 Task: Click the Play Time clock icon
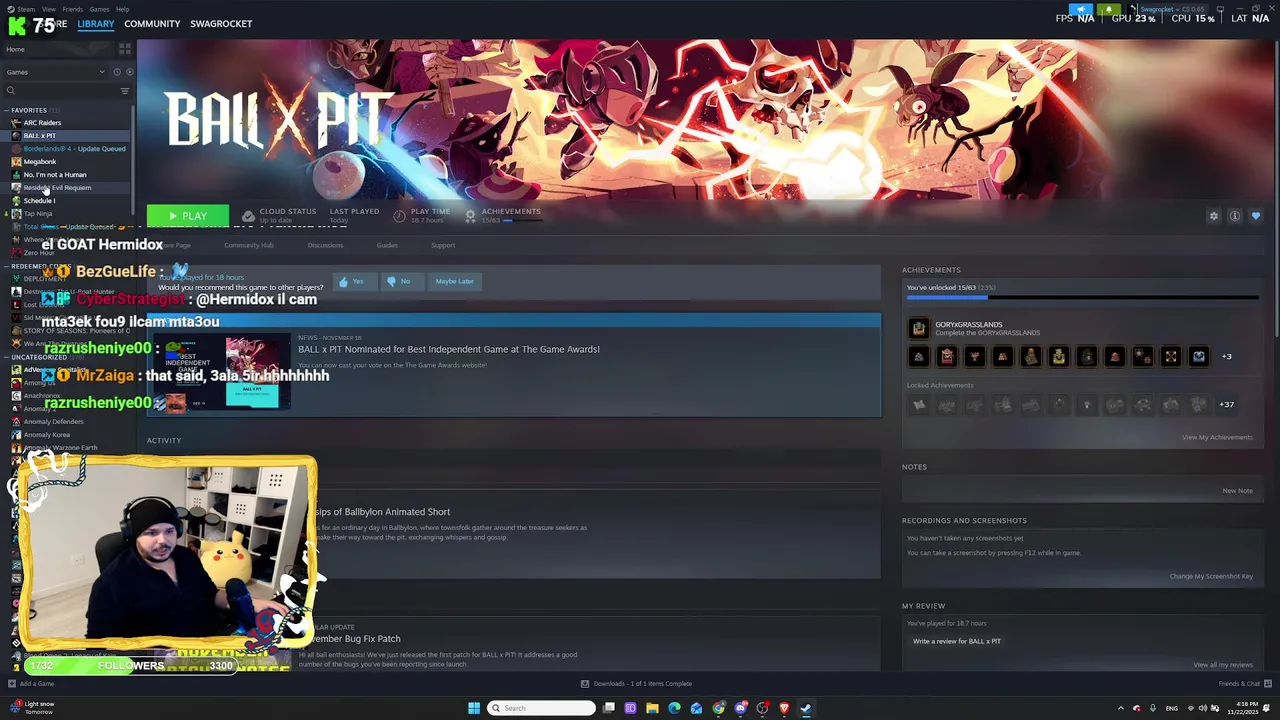point(399,216)
